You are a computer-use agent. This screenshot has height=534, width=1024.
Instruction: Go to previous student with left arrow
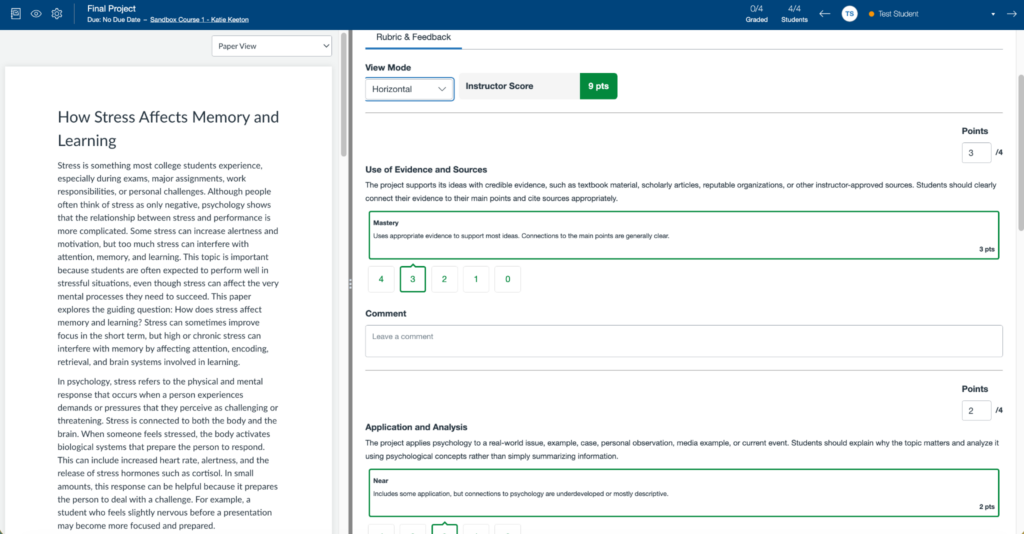[x=825, y=14]
